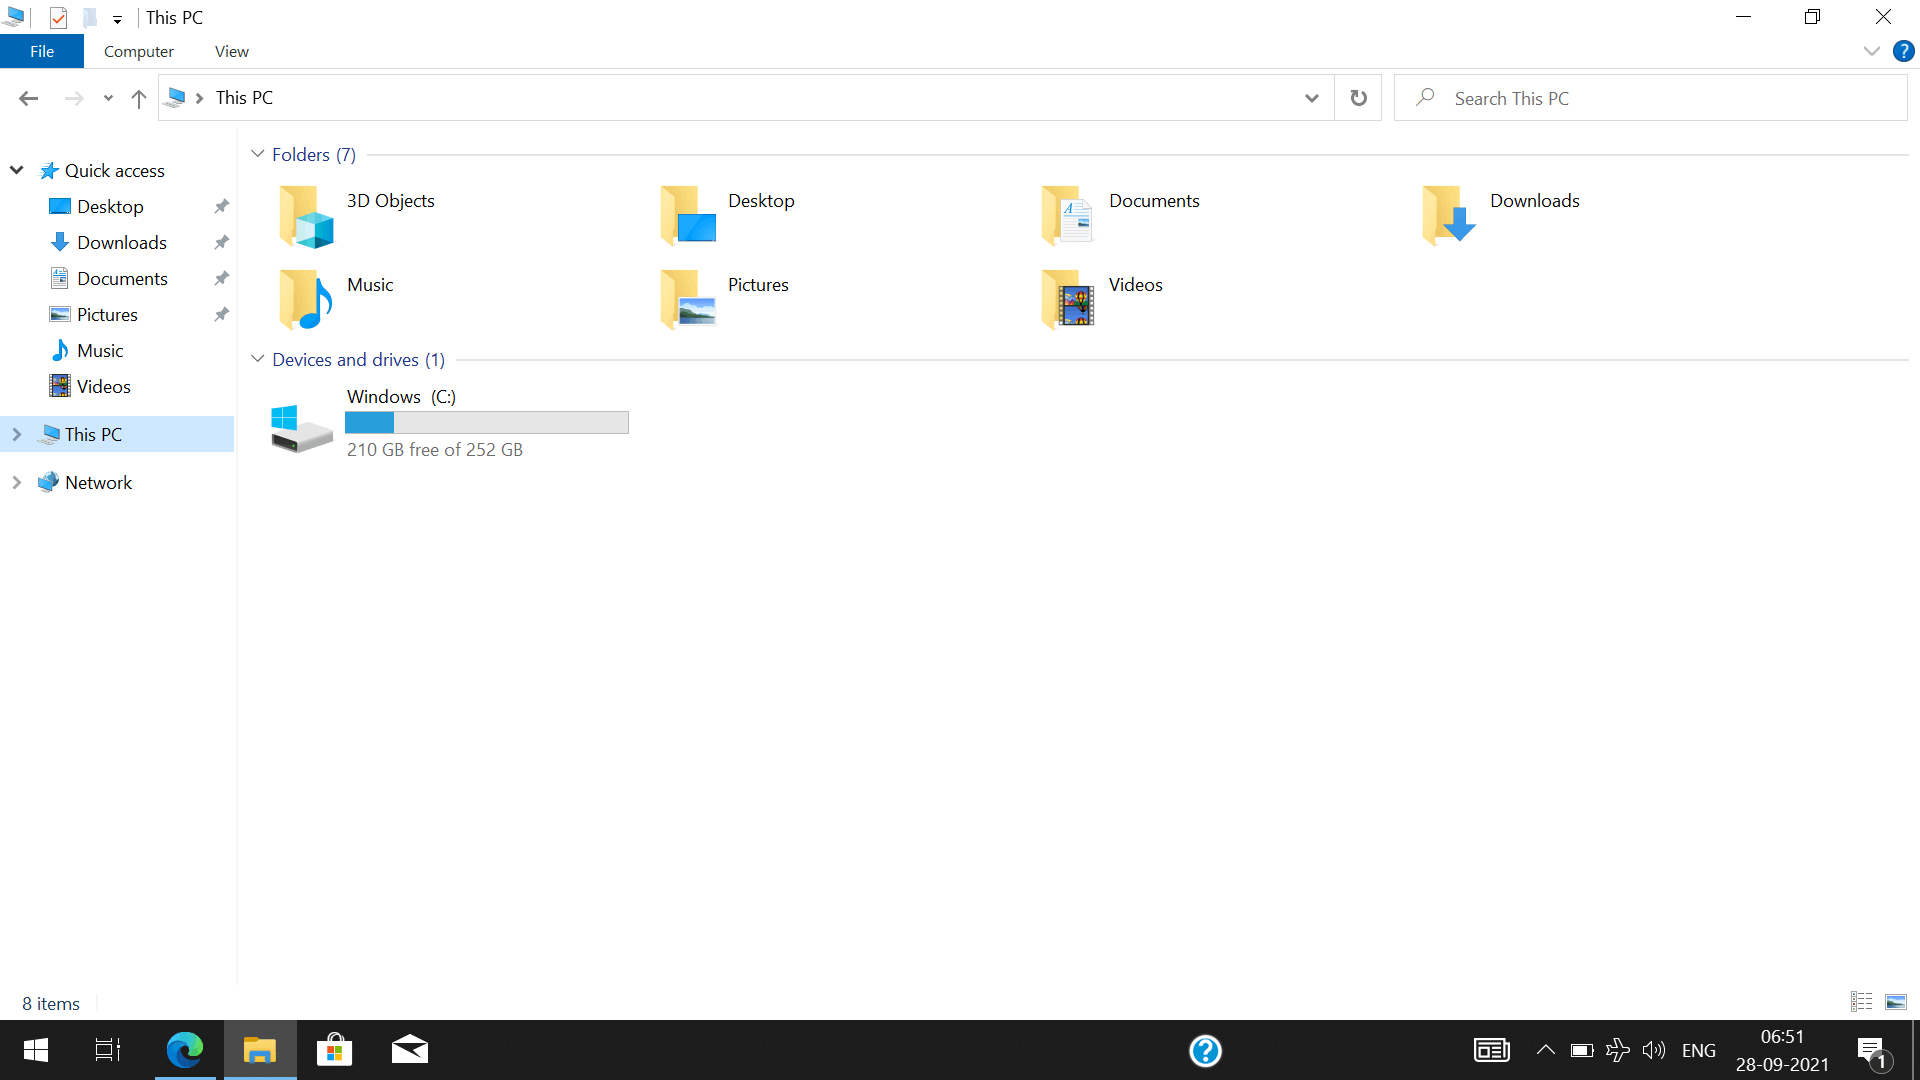
Task: Unpin Desktop from Quick access
Action: [222, 207]
